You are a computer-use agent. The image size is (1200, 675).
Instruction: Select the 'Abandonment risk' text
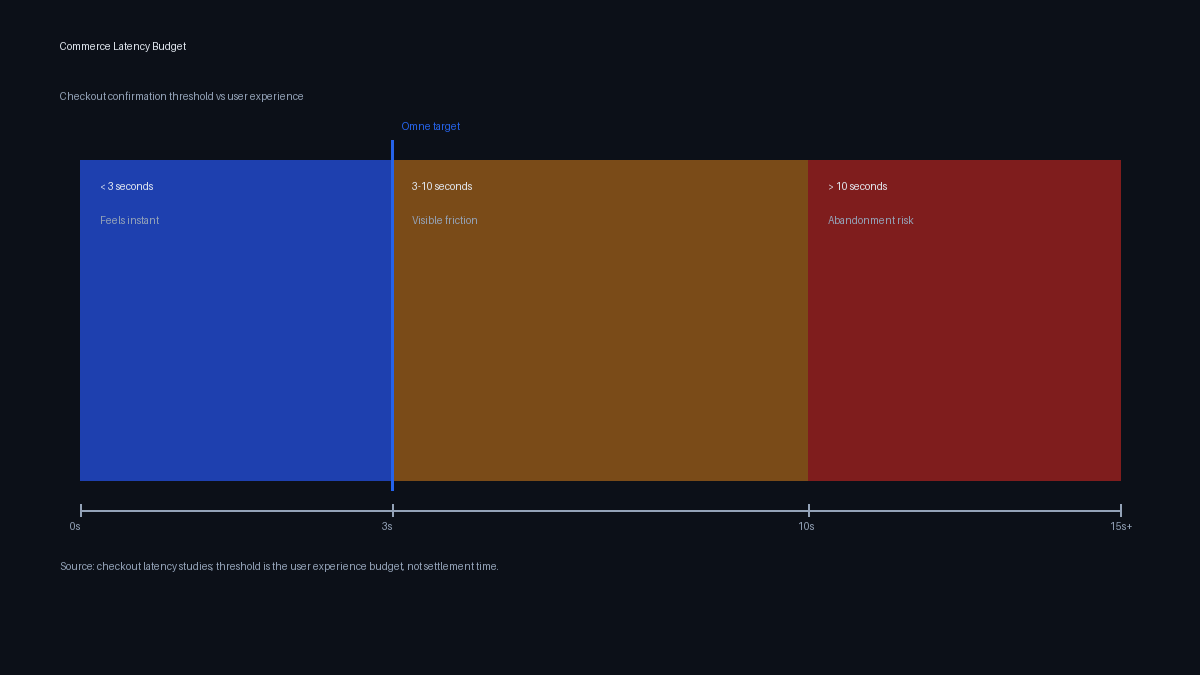coord(870,221)
